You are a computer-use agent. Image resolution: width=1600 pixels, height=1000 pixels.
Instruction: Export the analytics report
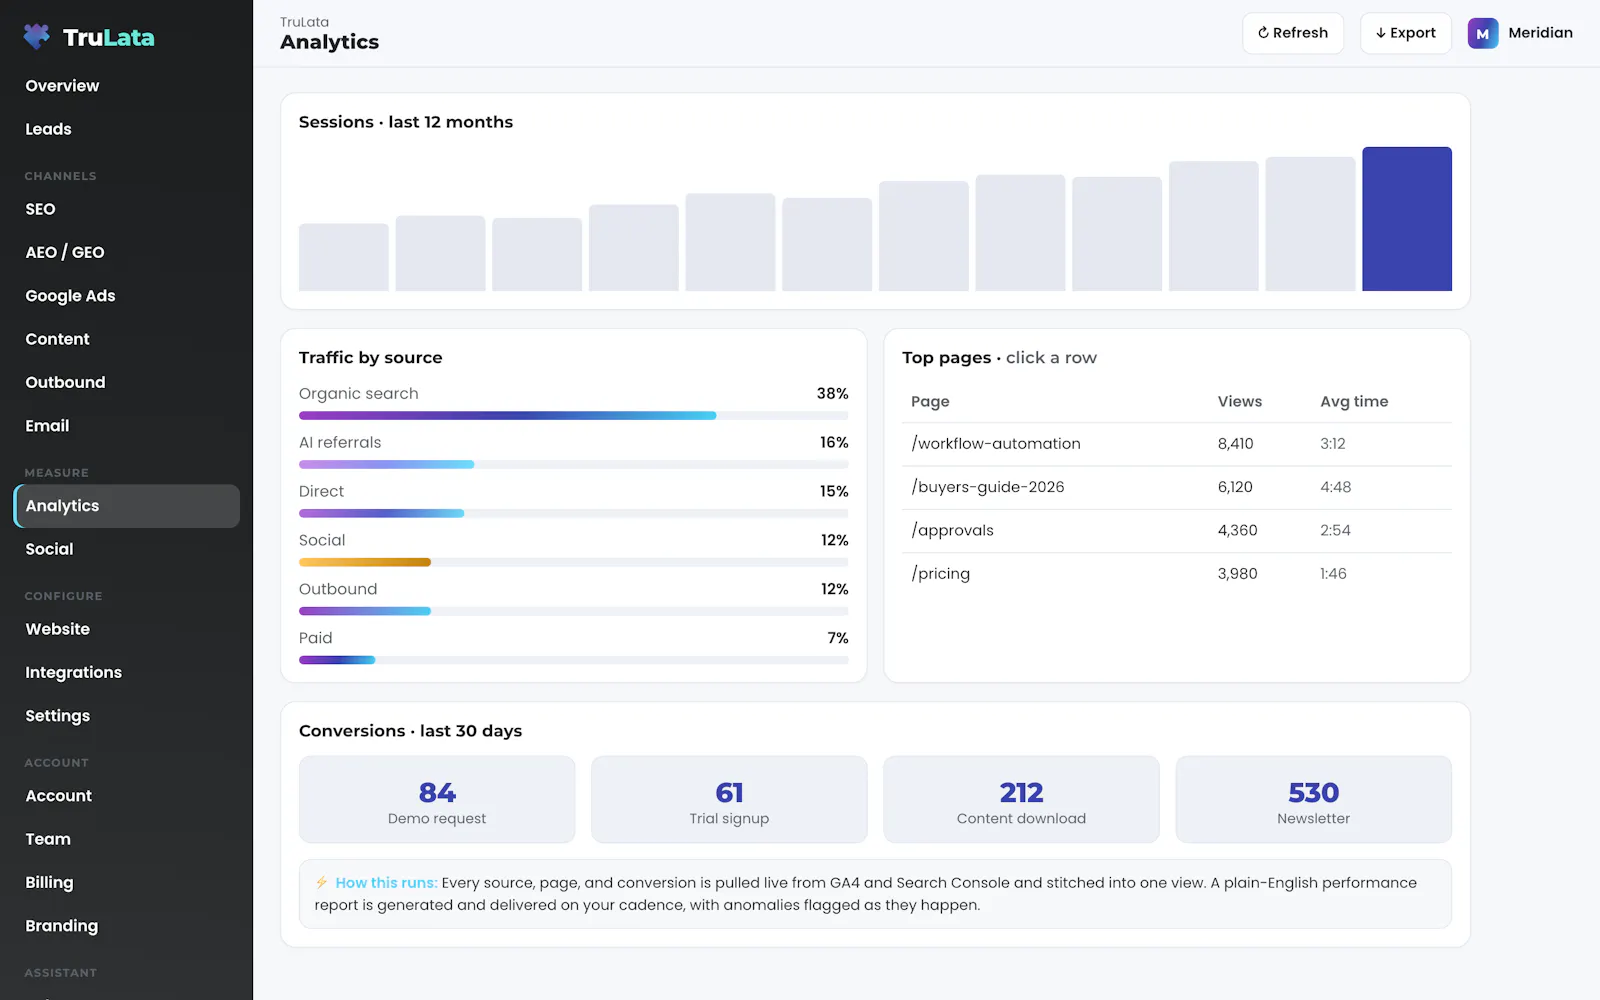click(1405, 33)
